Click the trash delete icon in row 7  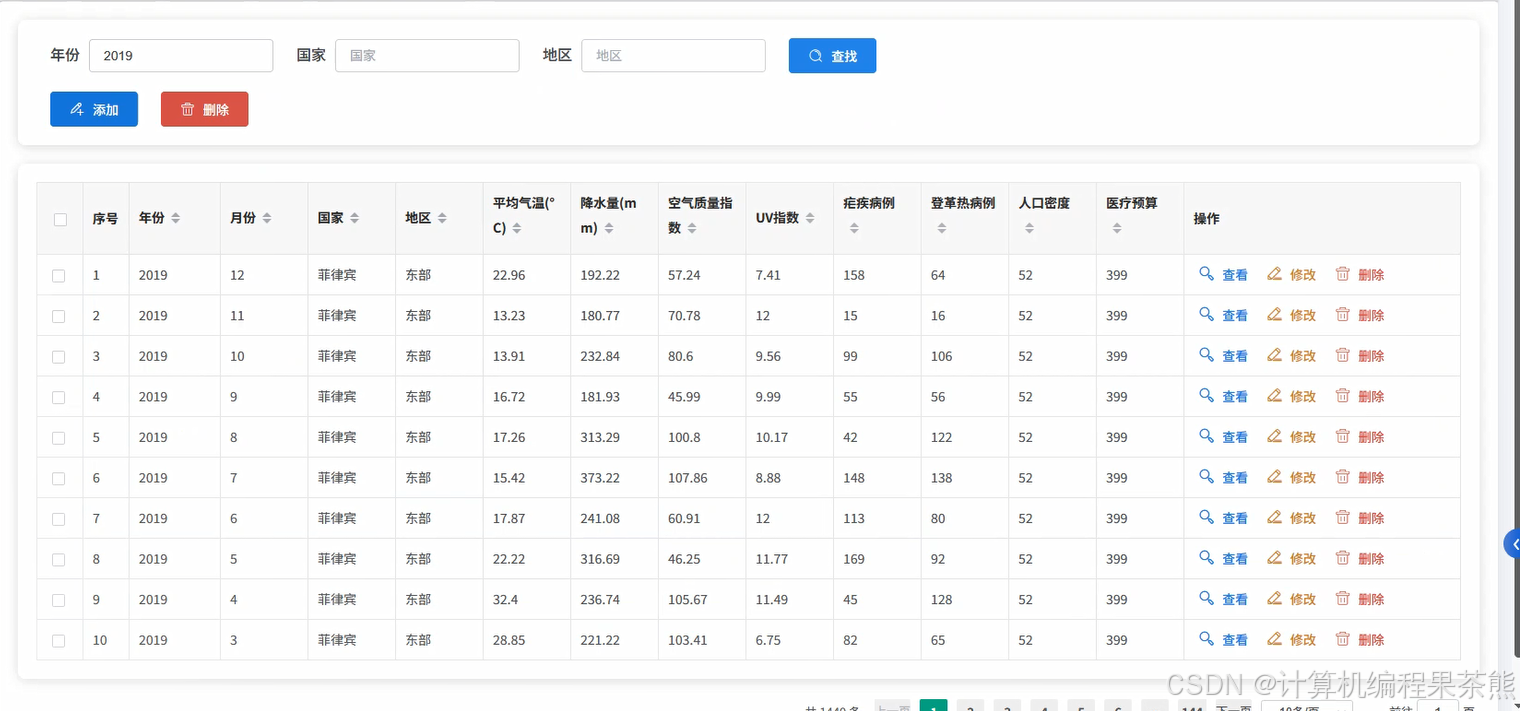click(x=1343, y=517)
